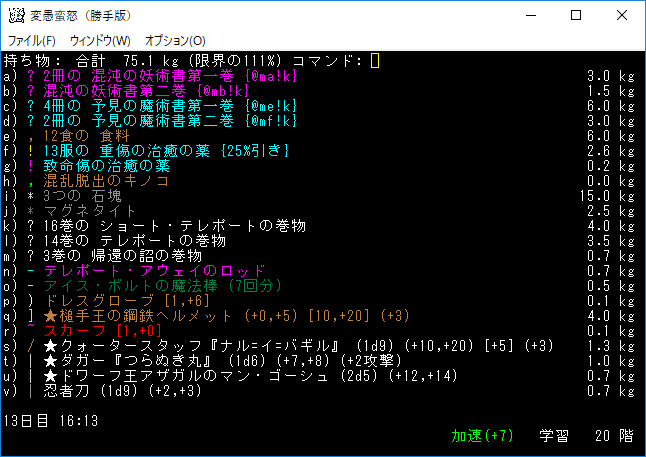Screen dimensions: 646x457
Task: Maximize the 変愚蛮怒 window
Action: 576,15
